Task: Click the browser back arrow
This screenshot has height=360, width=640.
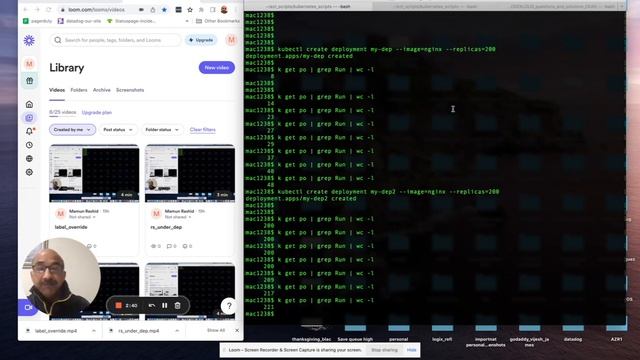Action: [25, 9]
